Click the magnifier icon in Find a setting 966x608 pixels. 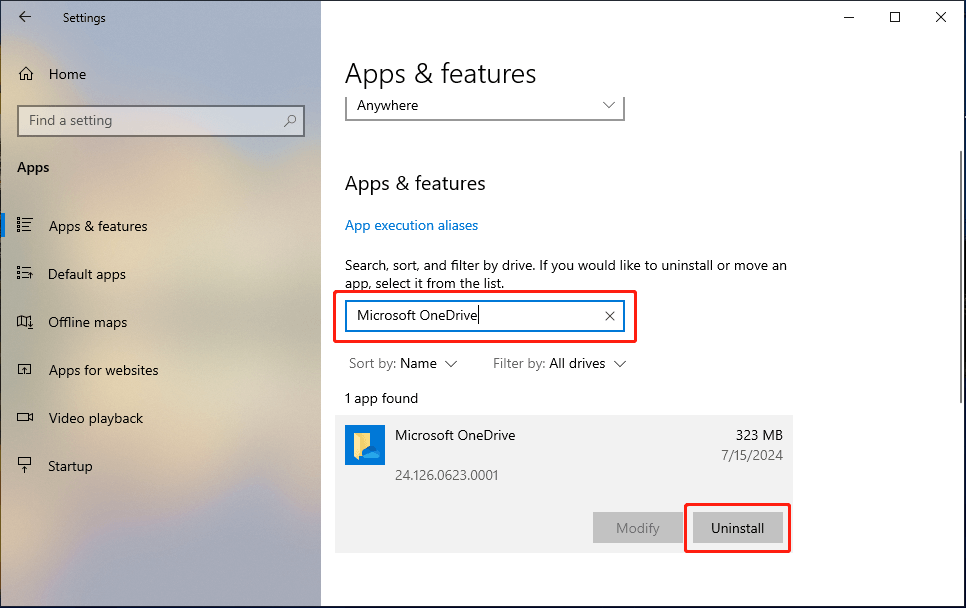click(290, 121)
